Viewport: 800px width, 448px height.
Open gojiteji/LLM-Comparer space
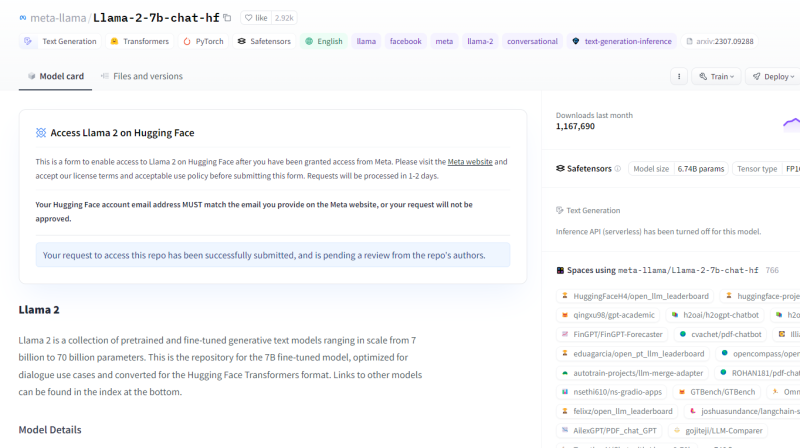[718, 431]
